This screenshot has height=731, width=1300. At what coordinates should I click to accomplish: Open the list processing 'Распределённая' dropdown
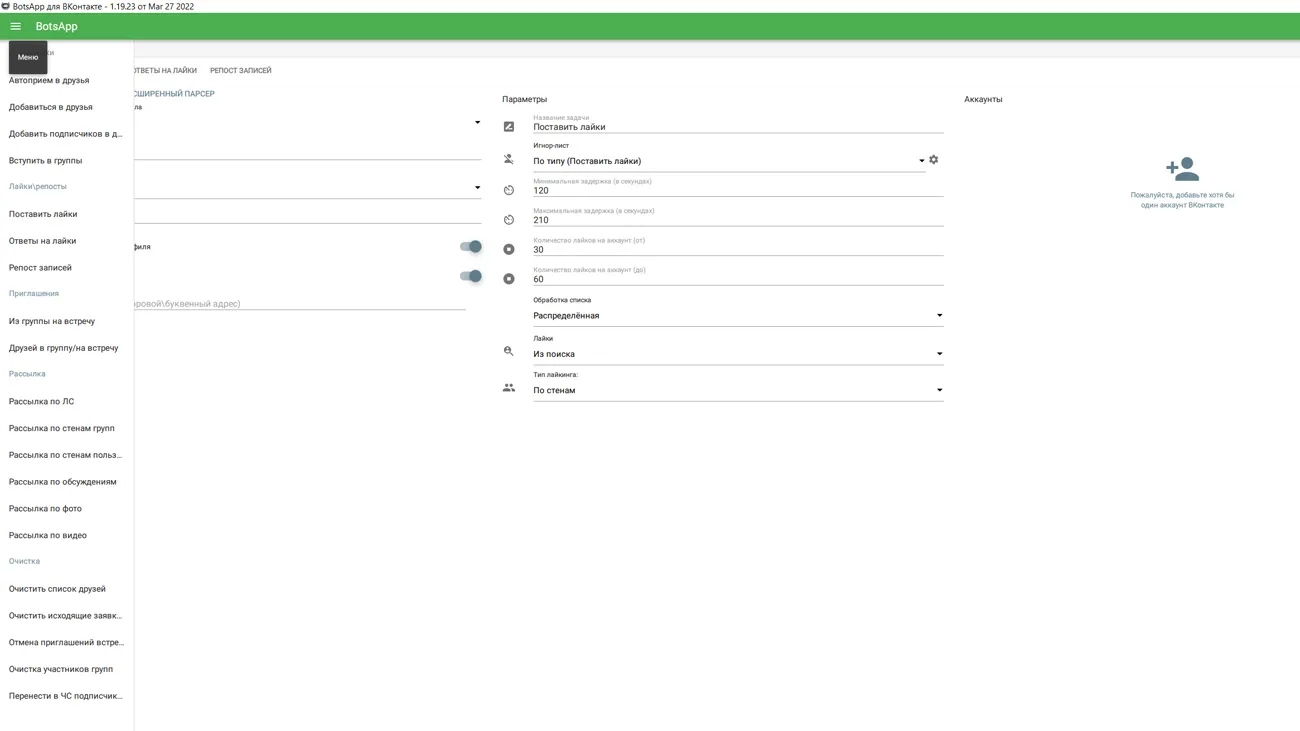click(738, 316)
